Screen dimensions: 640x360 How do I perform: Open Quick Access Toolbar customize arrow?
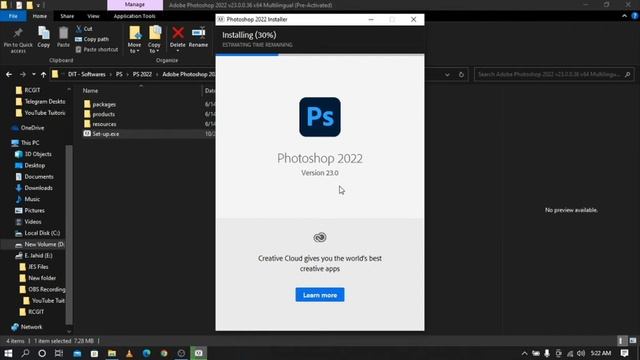(38, 5)
